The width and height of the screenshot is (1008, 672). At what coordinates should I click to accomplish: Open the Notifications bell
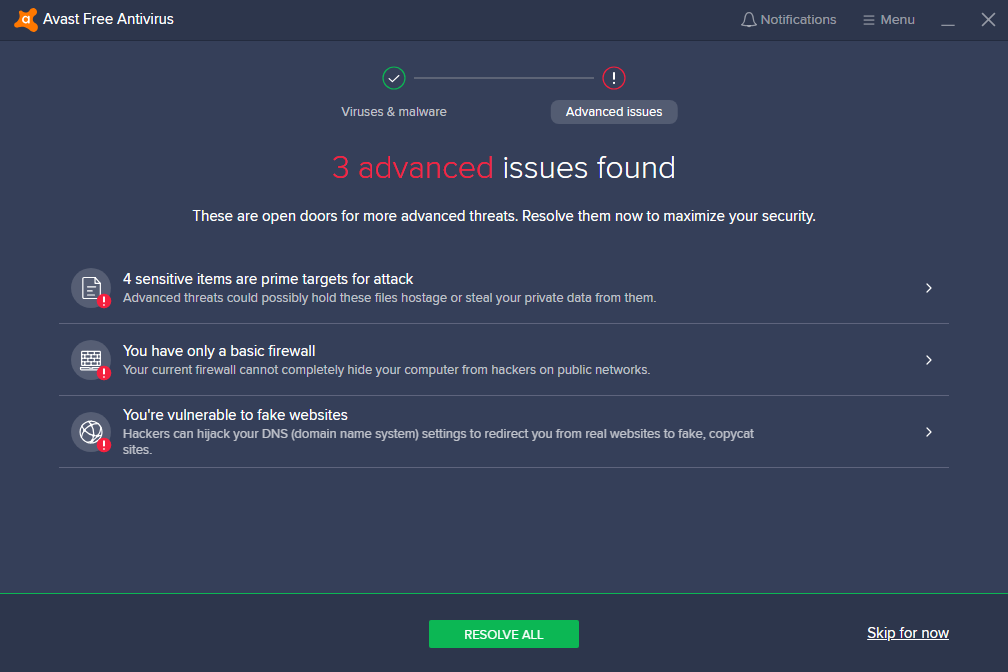coord(788,20)
